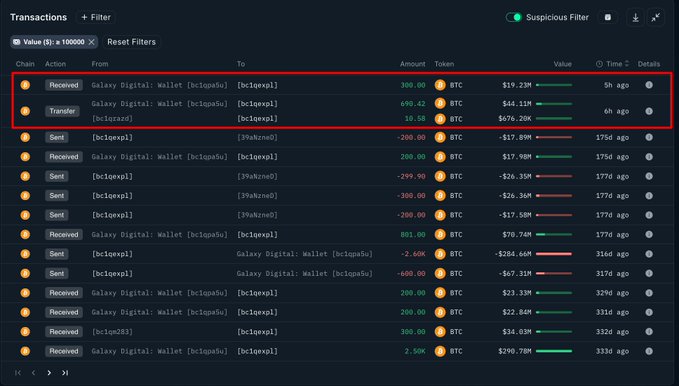
Task: Open Galaxy Digital recipient in the 317d ago row
Action: coord(304,273)
